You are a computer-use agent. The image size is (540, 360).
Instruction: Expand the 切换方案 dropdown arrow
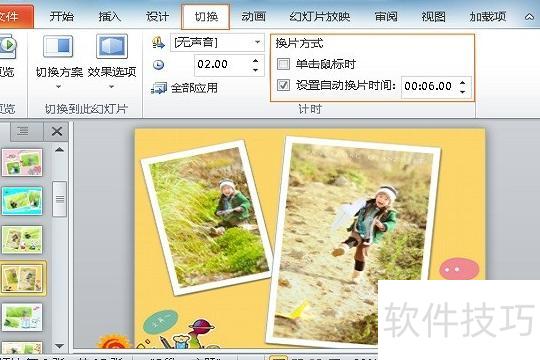tap(59, 86)
